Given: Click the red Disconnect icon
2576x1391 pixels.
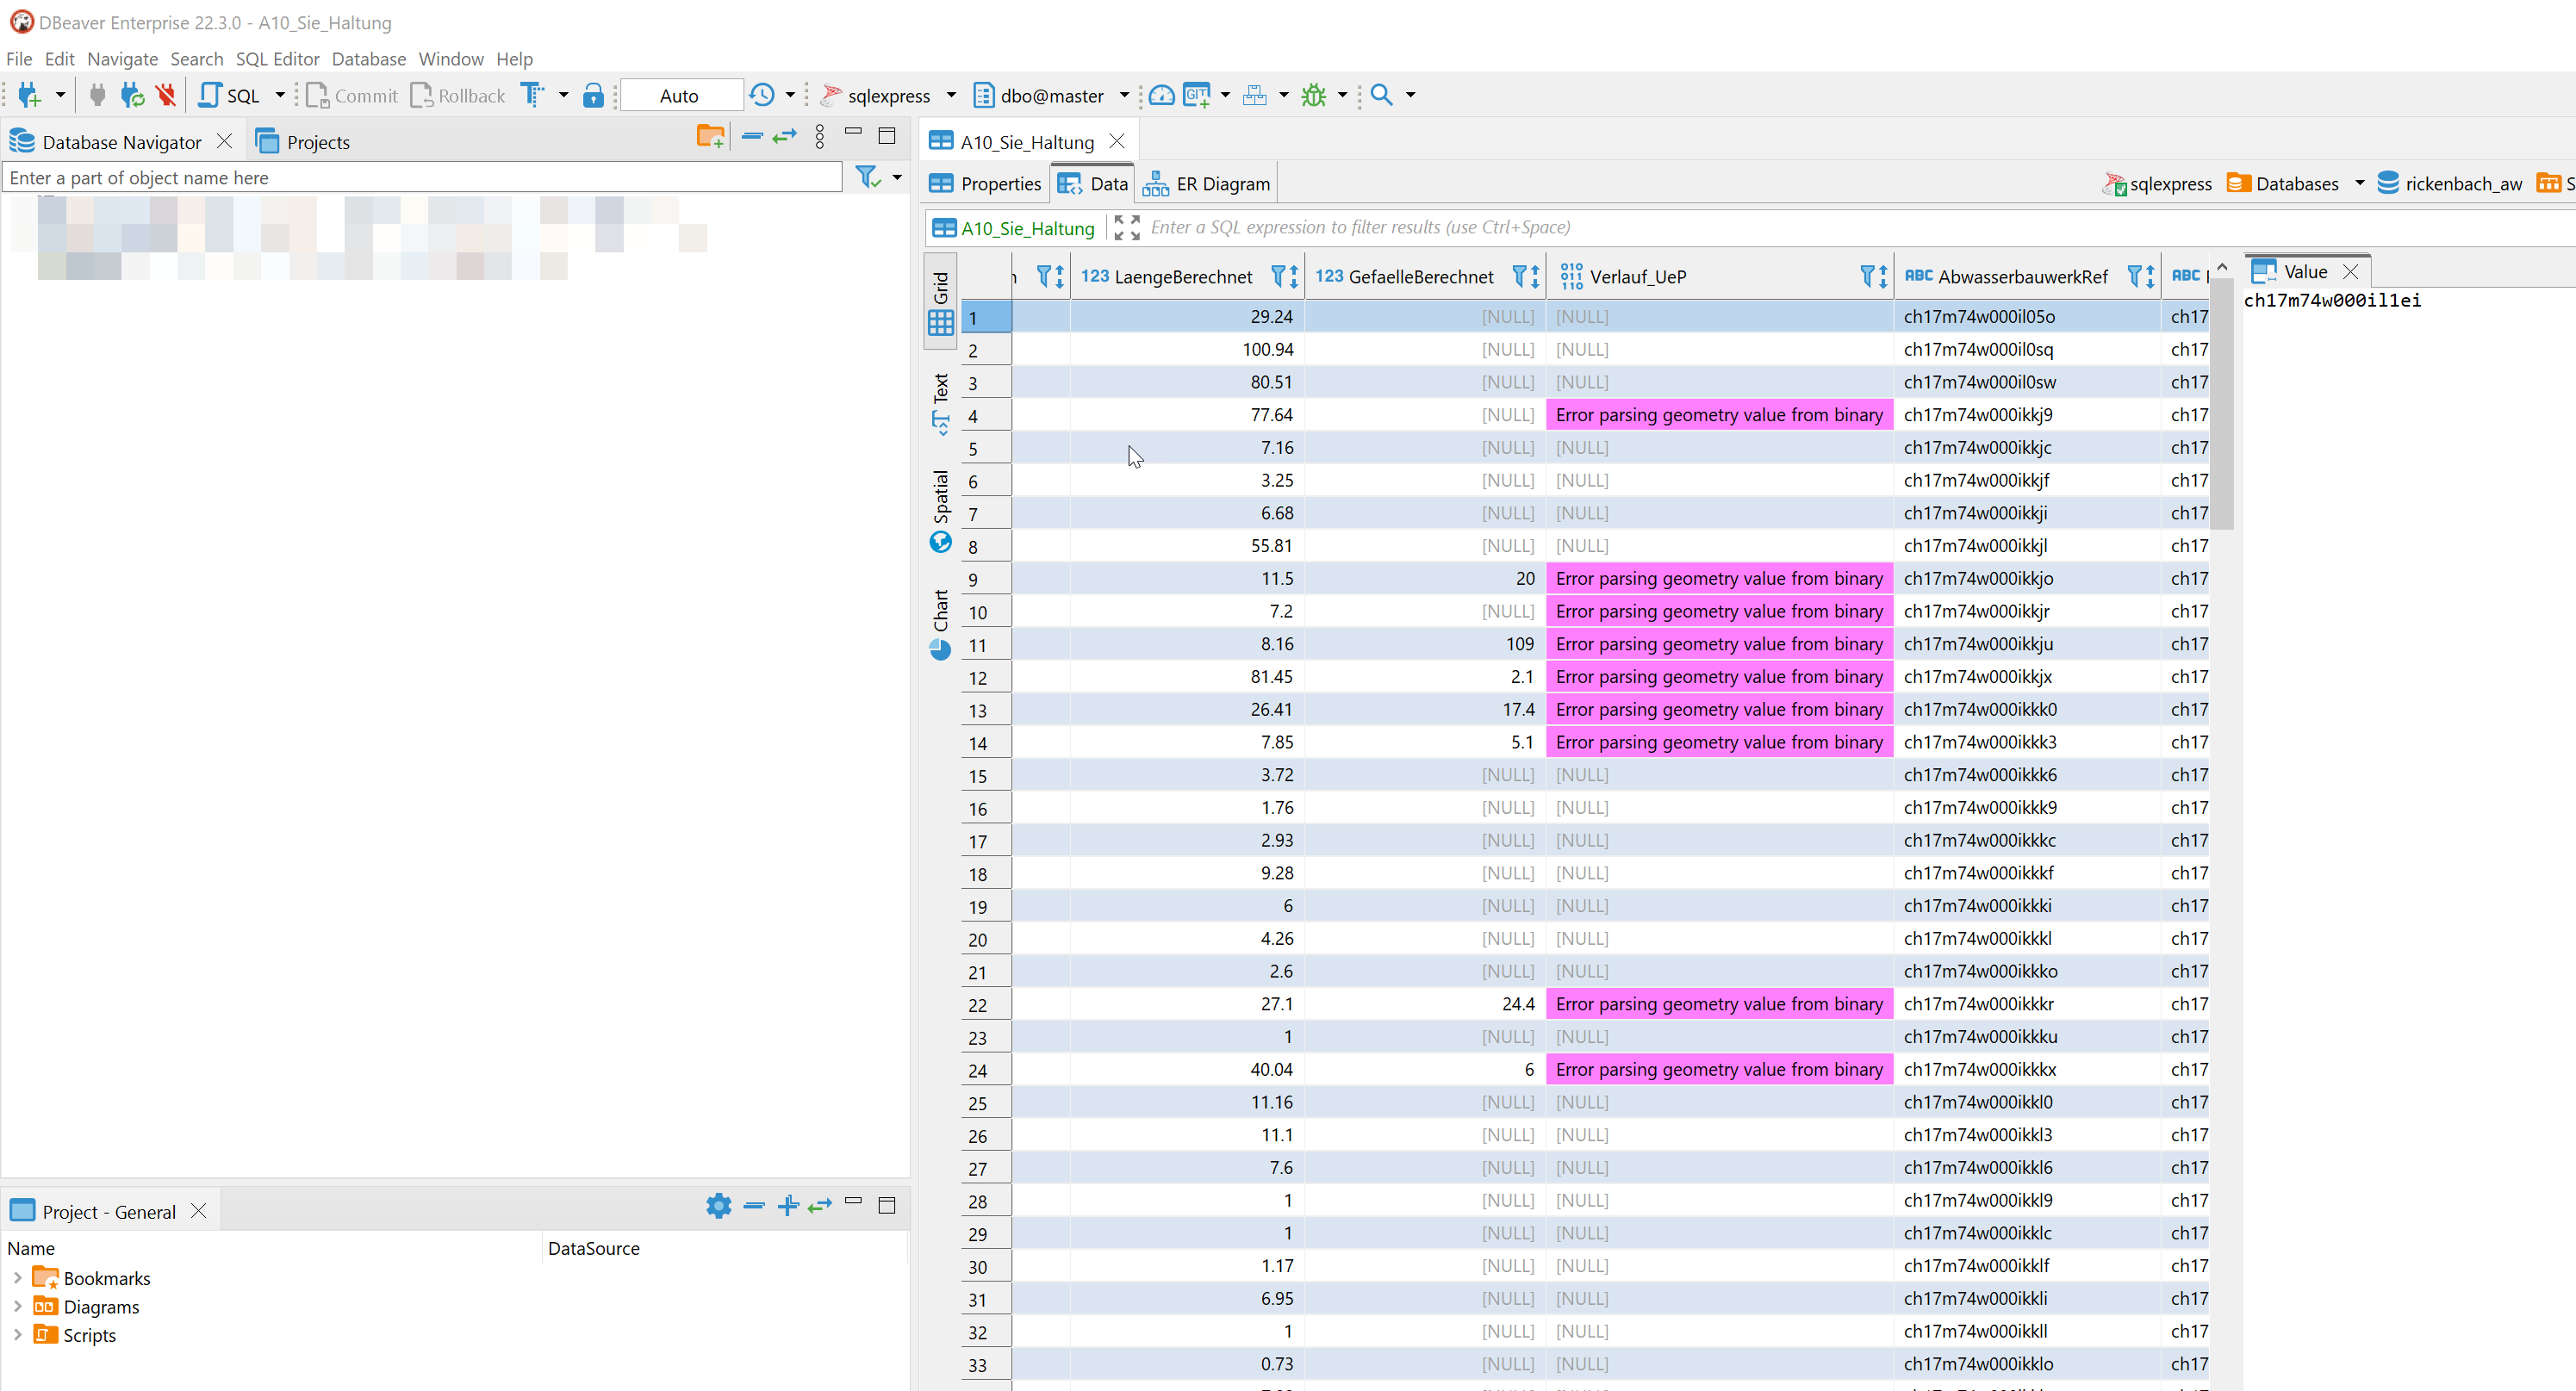Looking at the screenshot, I should click(x=166, y=95).
